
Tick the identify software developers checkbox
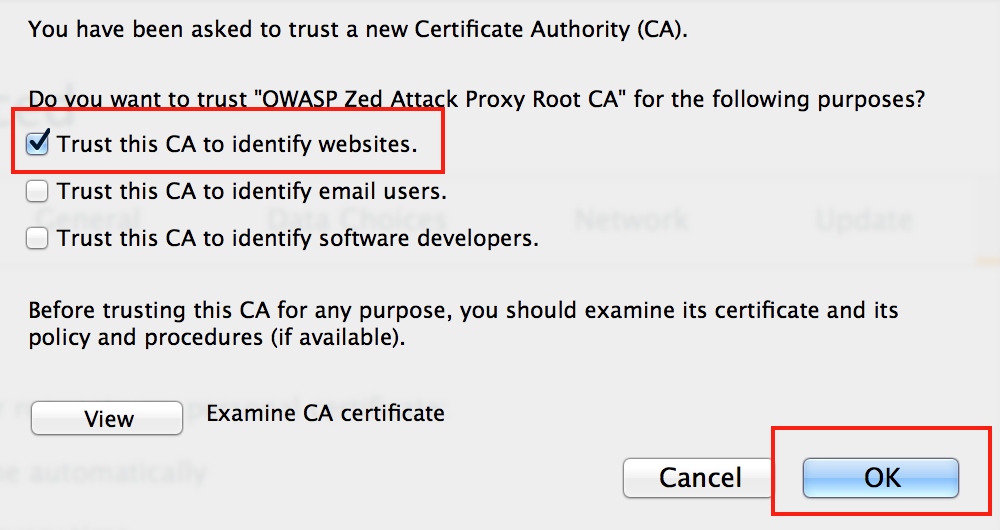(37, 238)
